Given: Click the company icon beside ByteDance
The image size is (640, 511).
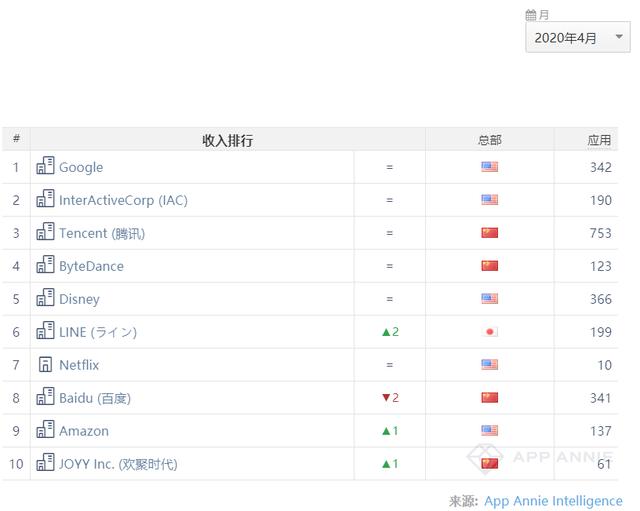Looking at the screenshot, I should tap(45, 264).
